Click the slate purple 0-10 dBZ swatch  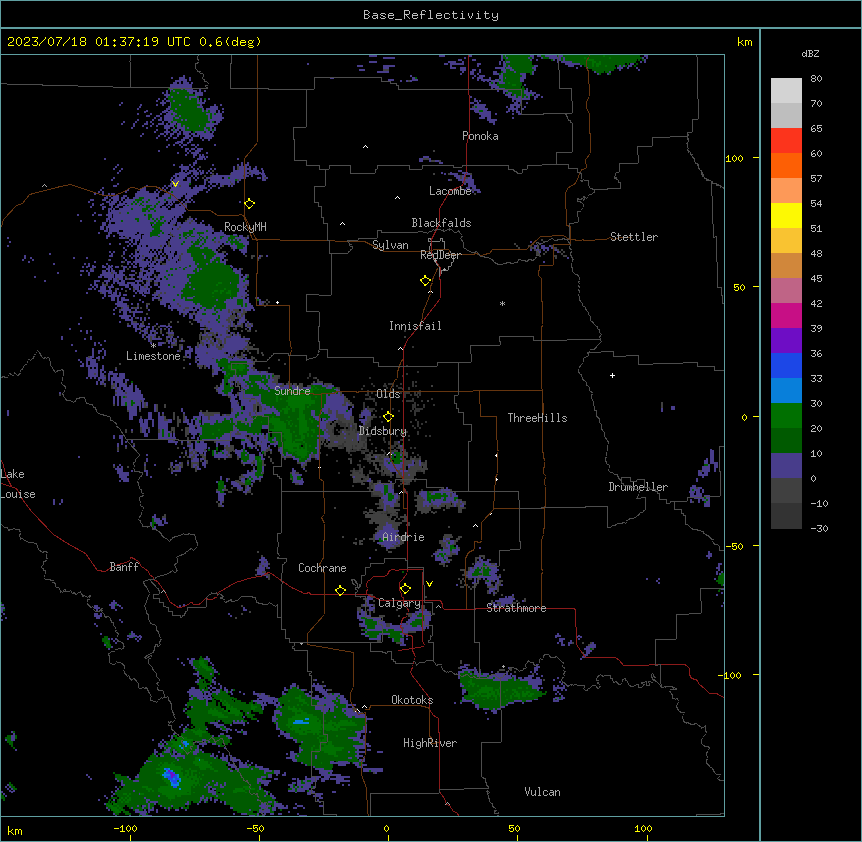pyautogui.click(x=786, y=466)
